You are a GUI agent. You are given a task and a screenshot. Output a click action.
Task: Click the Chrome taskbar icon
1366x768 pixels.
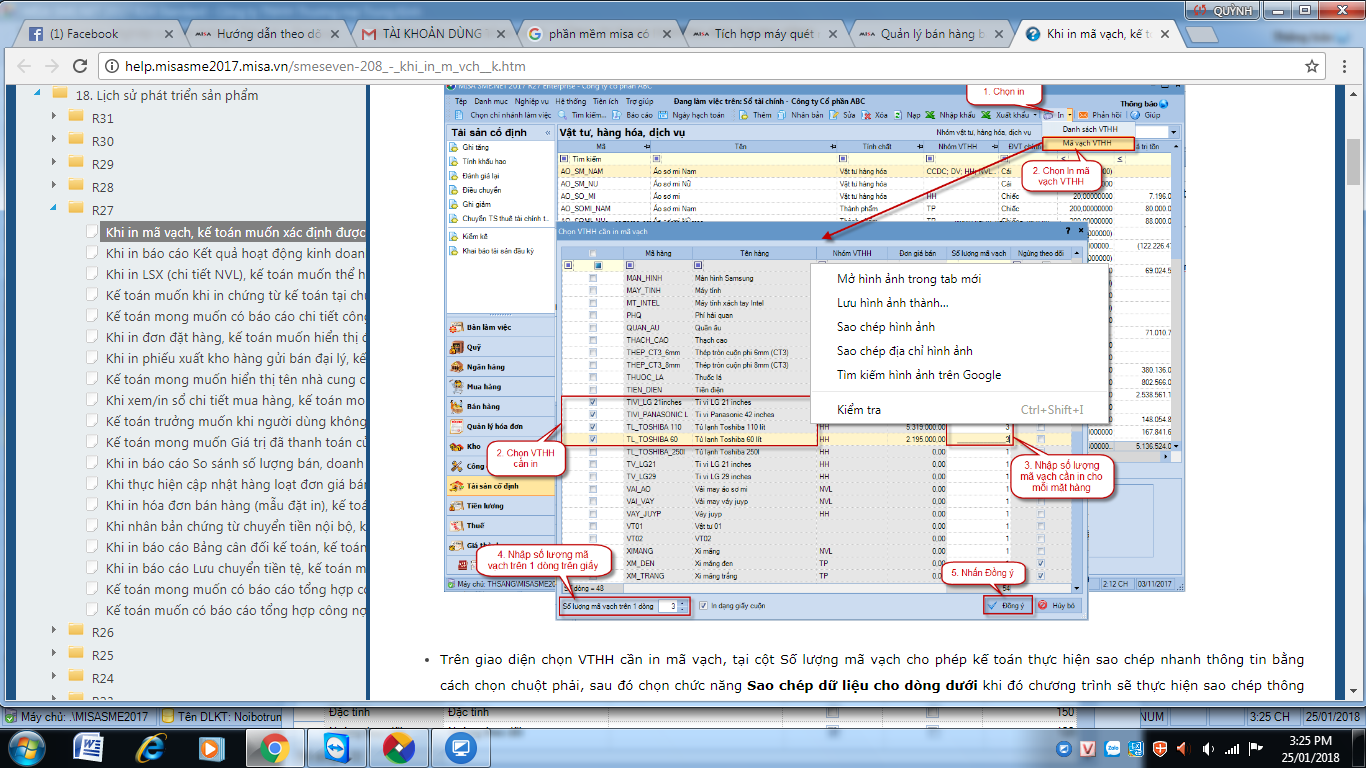click(273, 747)
